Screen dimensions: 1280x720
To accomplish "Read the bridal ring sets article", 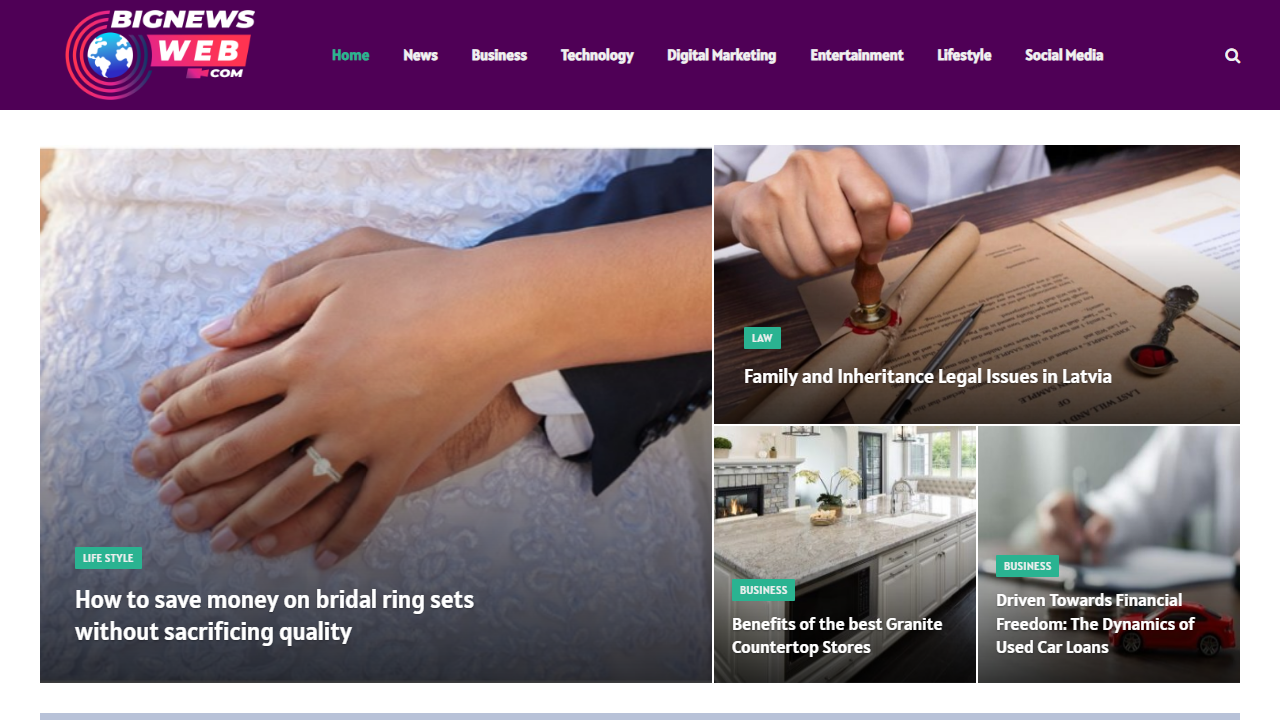I will [x=274, y=615].
